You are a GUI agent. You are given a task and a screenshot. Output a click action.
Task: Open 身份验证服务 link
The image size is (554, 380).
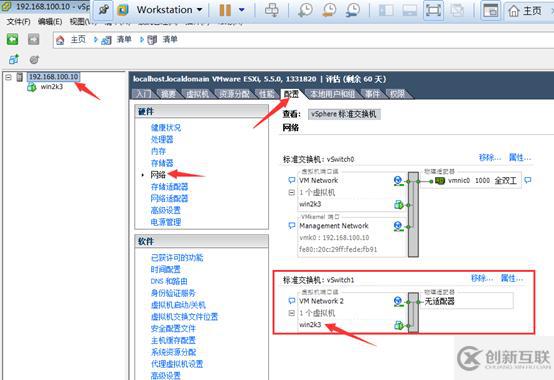[x=173, y=293]
